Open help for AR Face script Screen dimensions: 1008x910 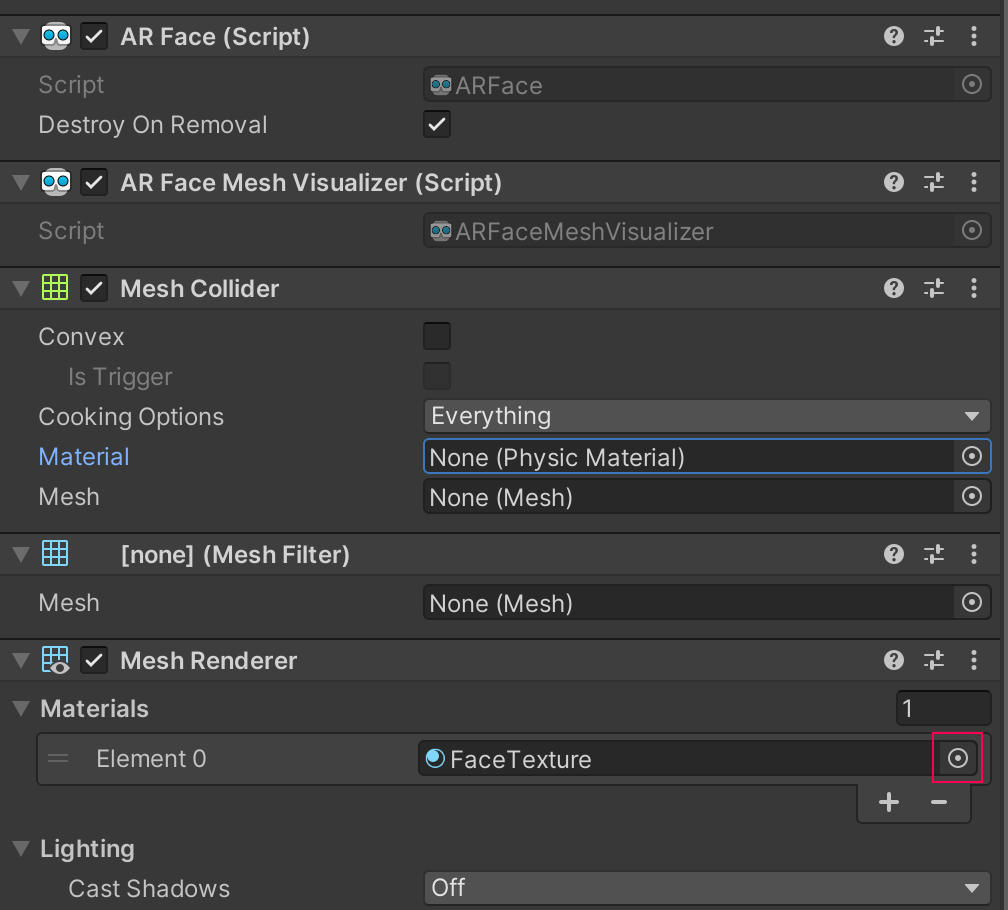(894, 37)
